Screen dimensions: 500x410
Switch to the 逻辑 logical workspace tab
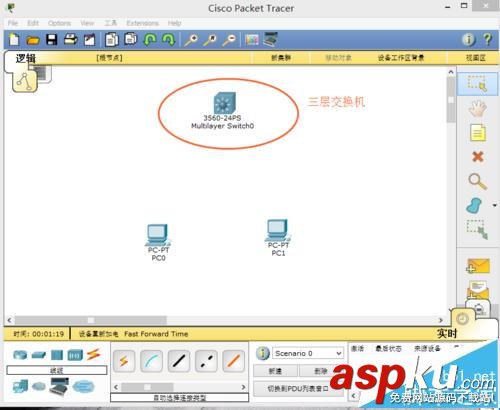[26, 58]
